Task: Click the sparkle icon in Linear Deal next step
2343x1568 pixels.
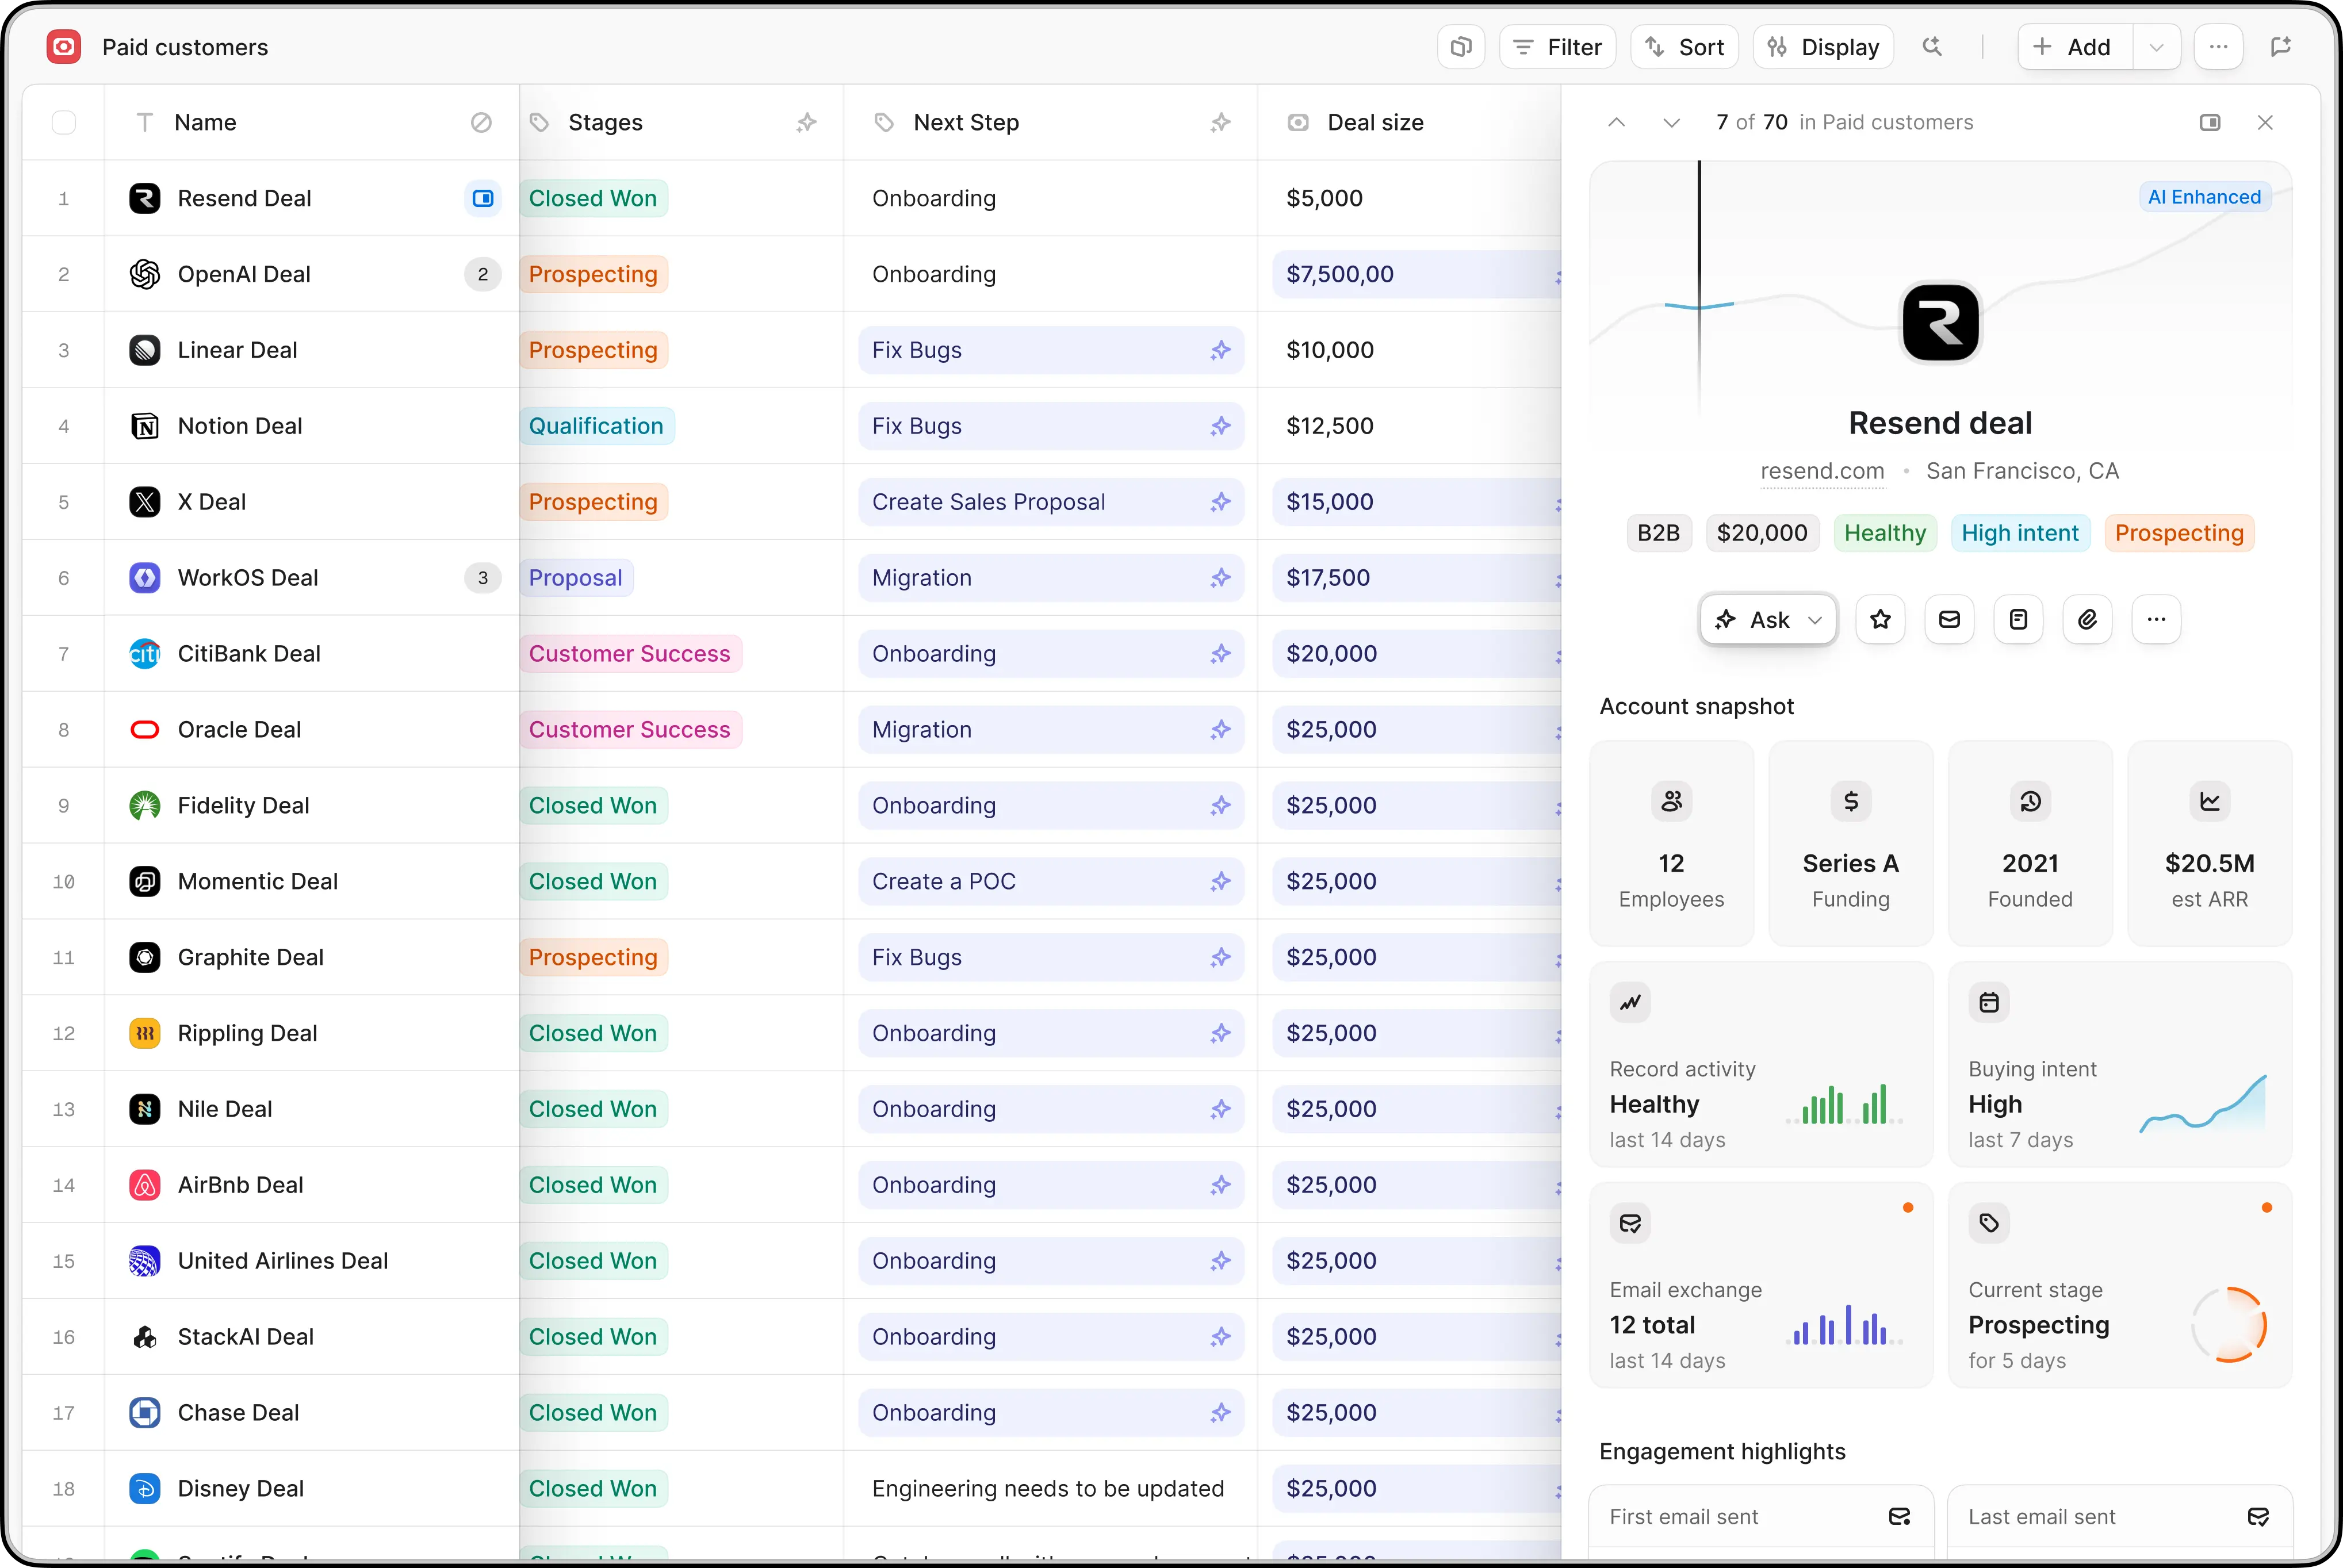Action: (1220, 350)
